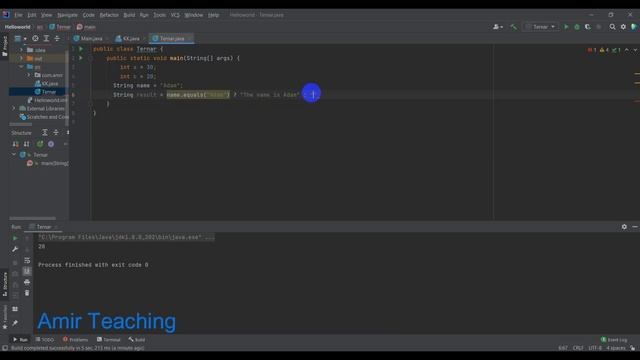
Task: Open the VCS menu
Action: click(175, 15)
